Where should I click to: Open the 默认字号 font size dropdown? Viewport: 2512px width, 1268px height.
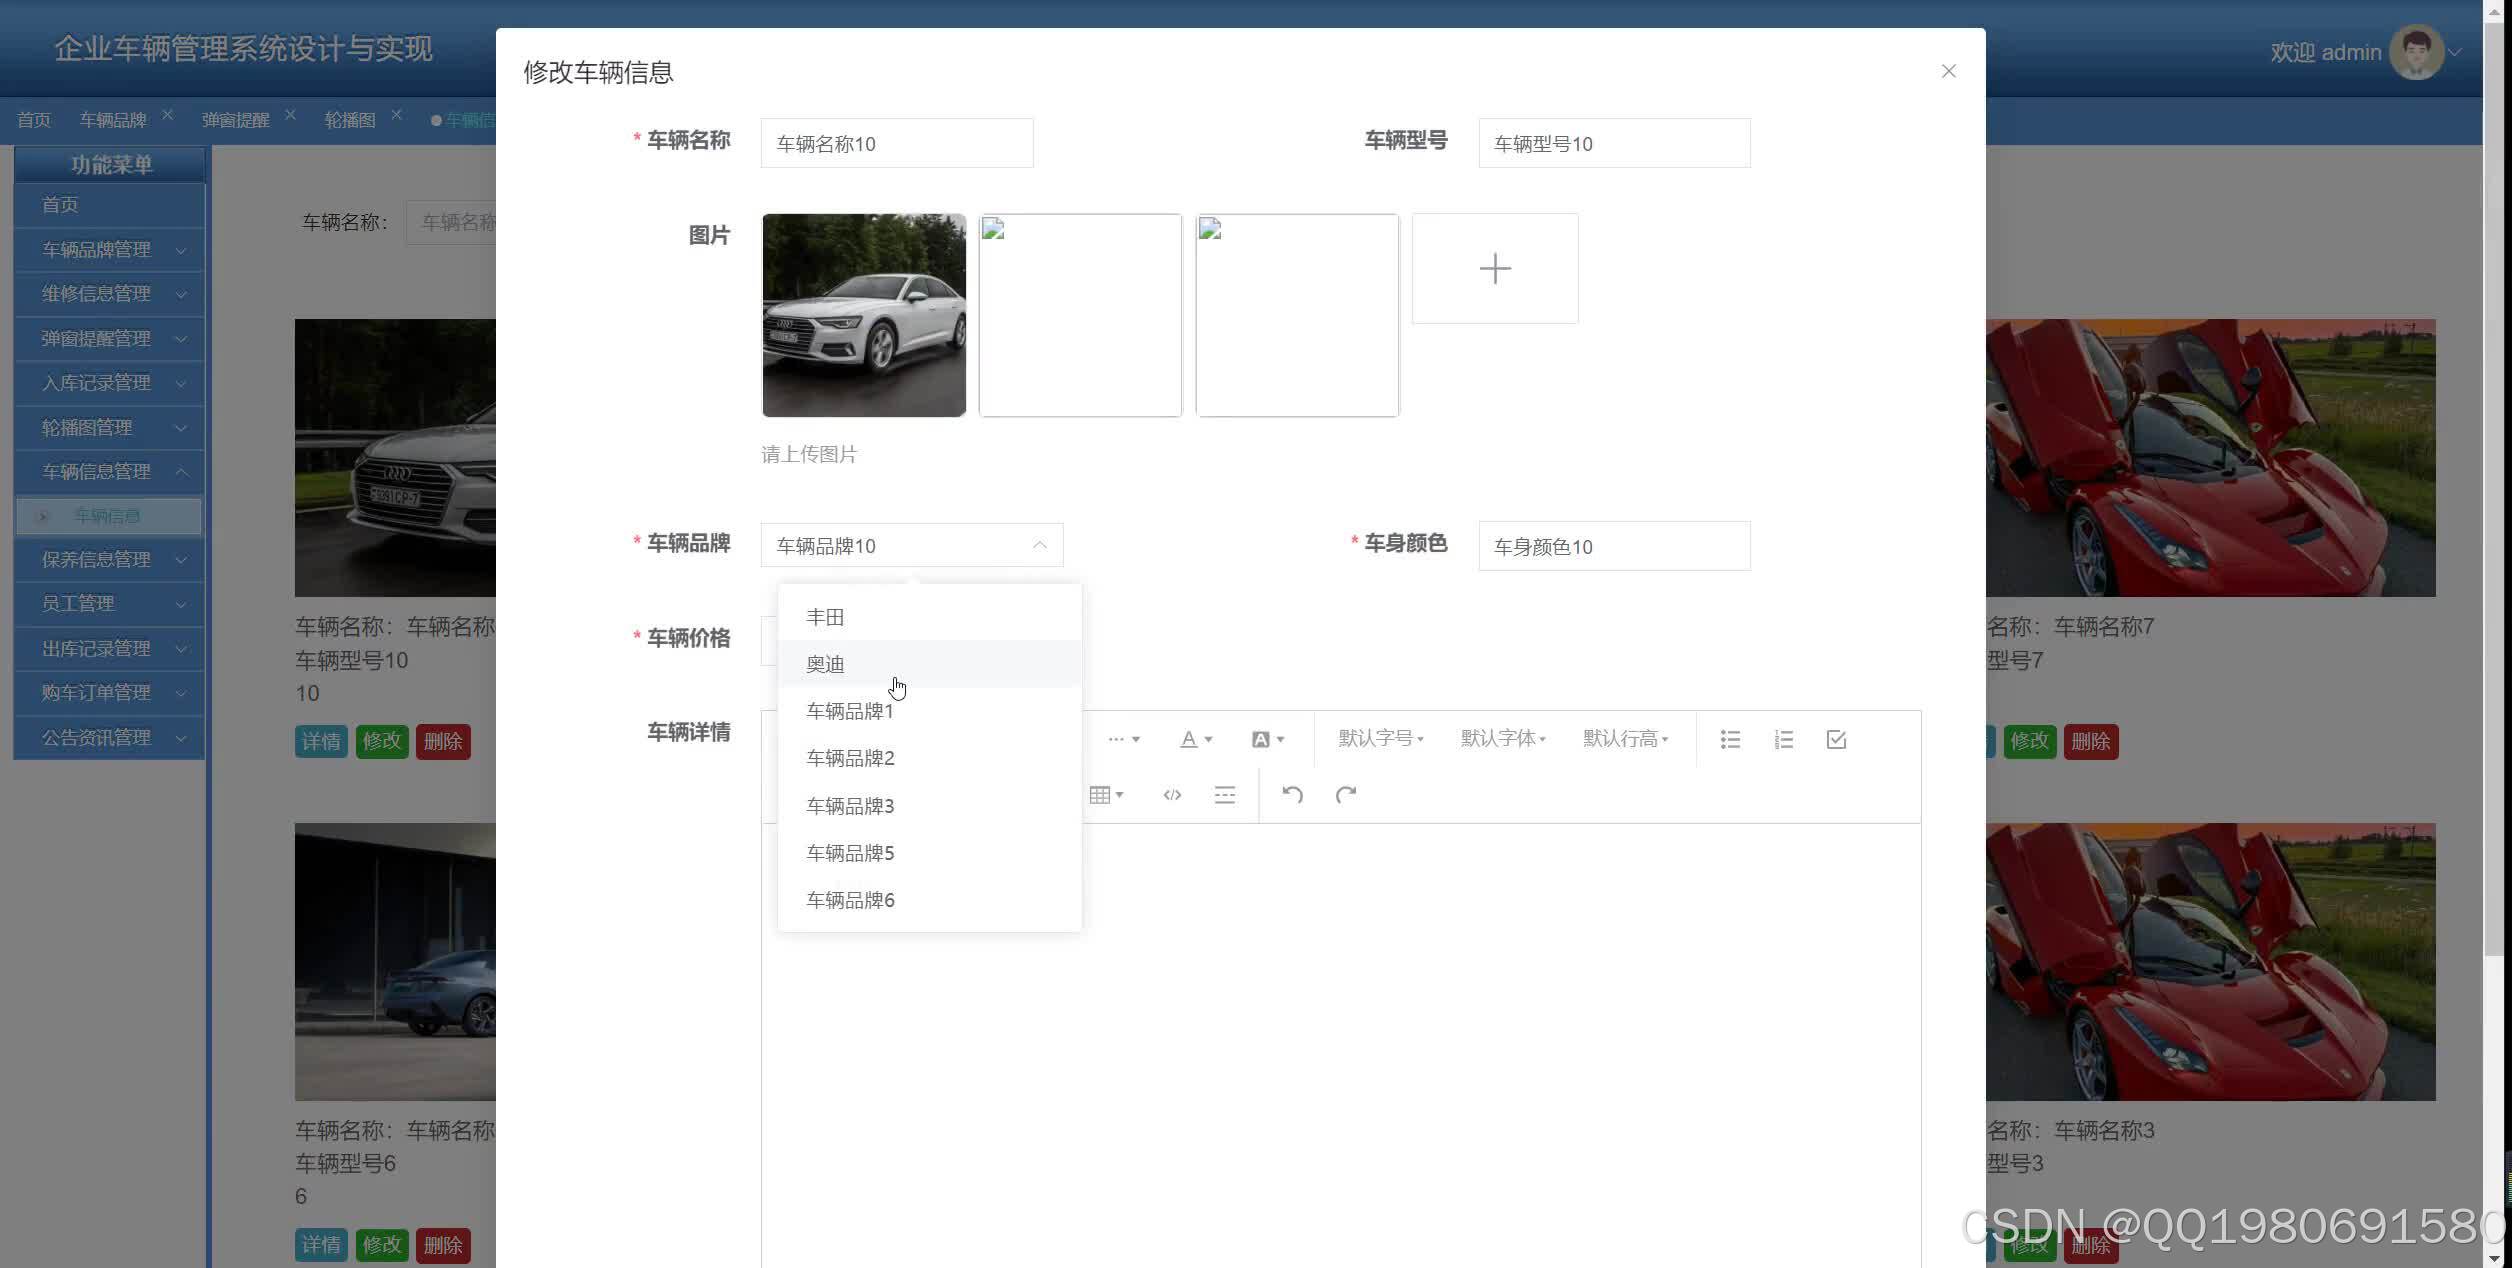[1380, 738]
